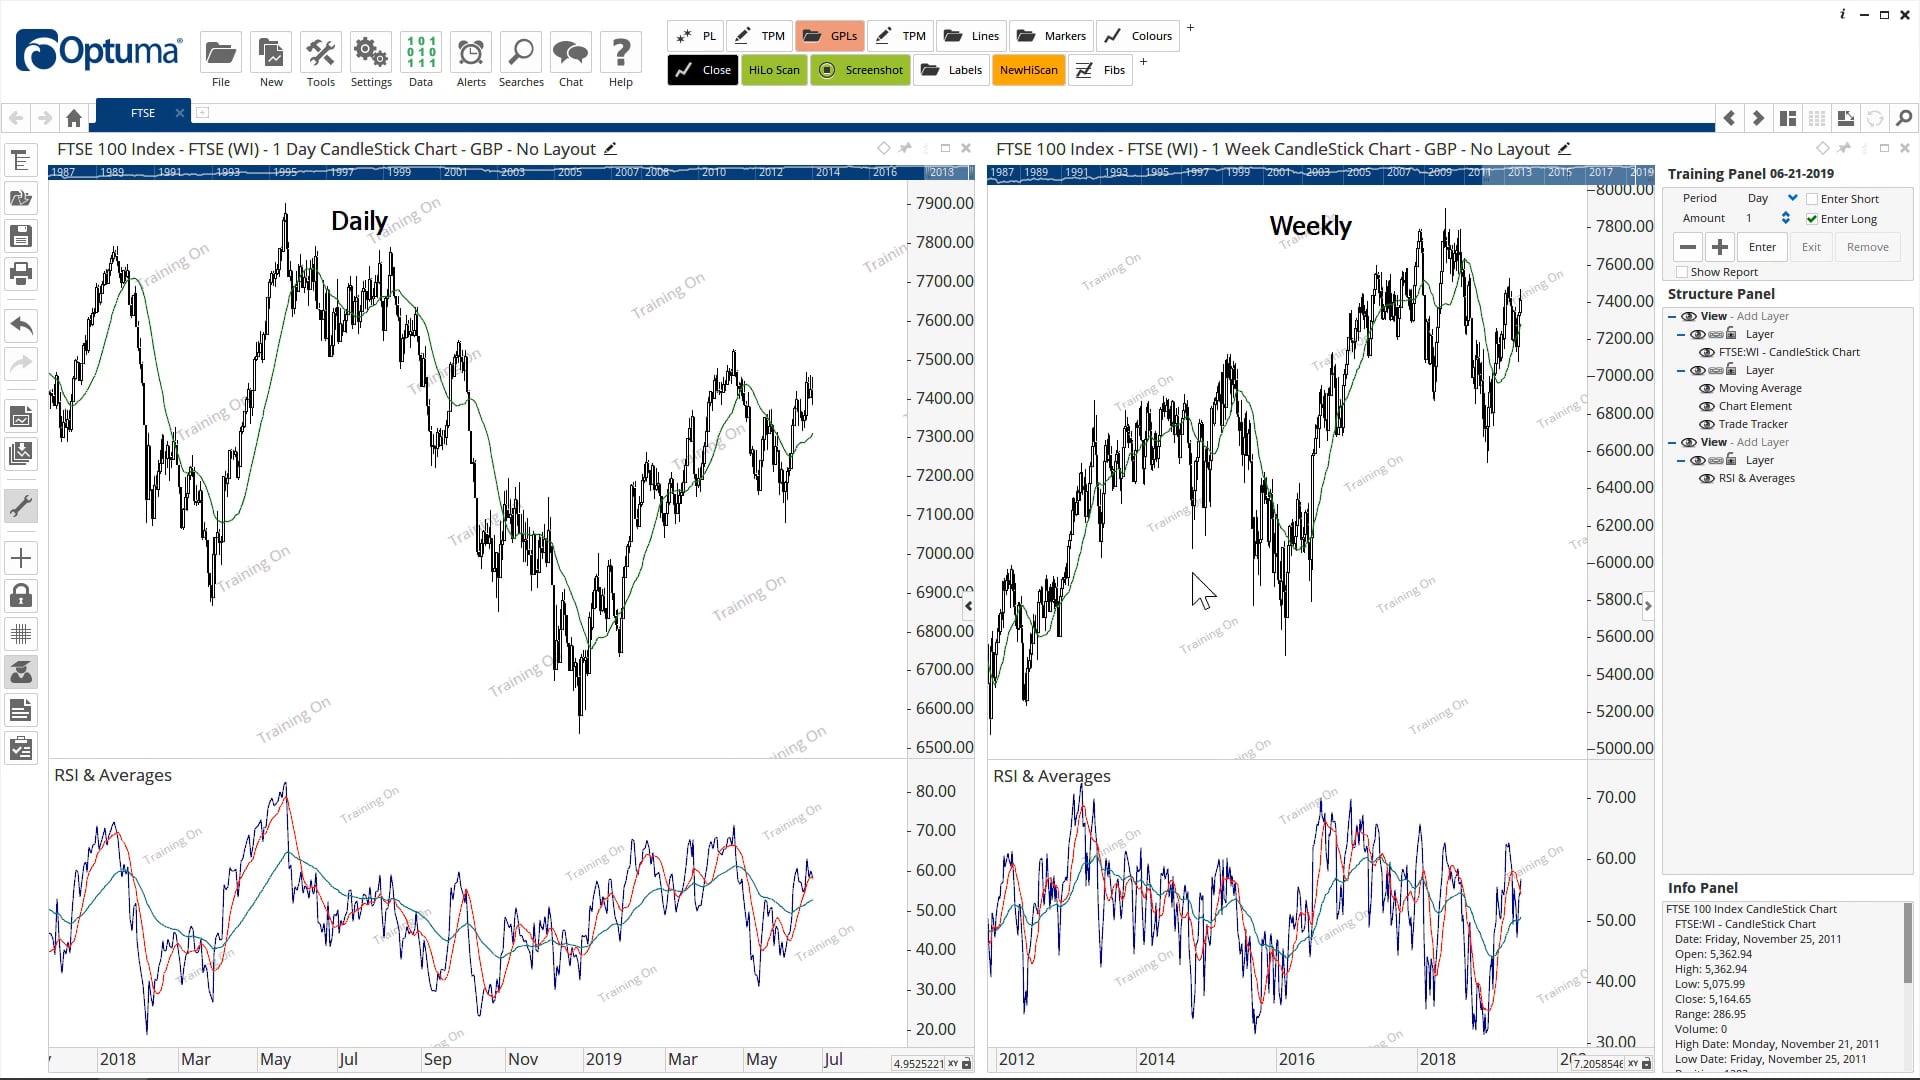
Task: Collapse the Layer containing RSI & Averages
Action: (x=1681, y=460)
